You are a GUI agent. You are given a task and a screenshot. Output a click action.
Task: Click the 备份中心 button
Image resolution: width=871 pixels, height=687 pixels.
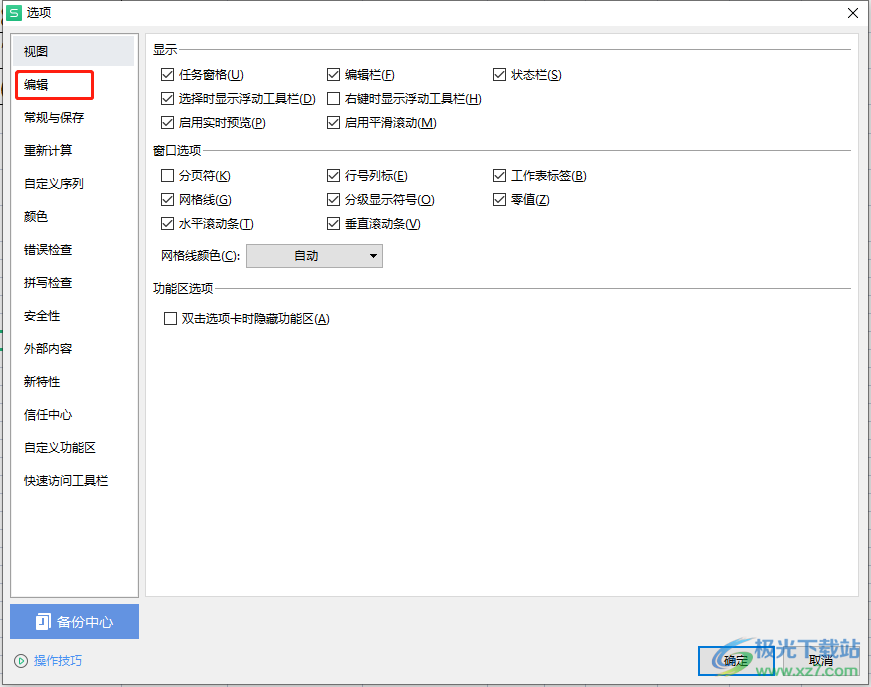click(x=74, y=621)
